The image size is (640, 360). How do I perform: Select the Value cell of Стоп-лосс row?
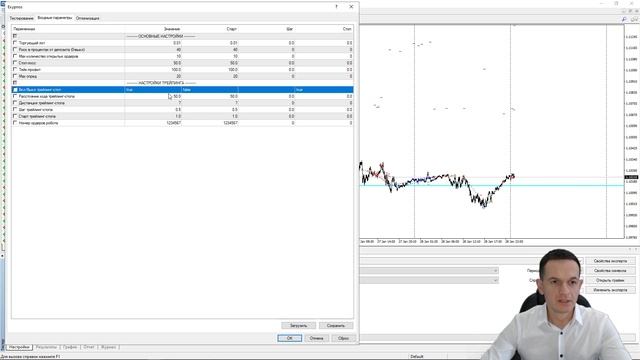[153, 63]
